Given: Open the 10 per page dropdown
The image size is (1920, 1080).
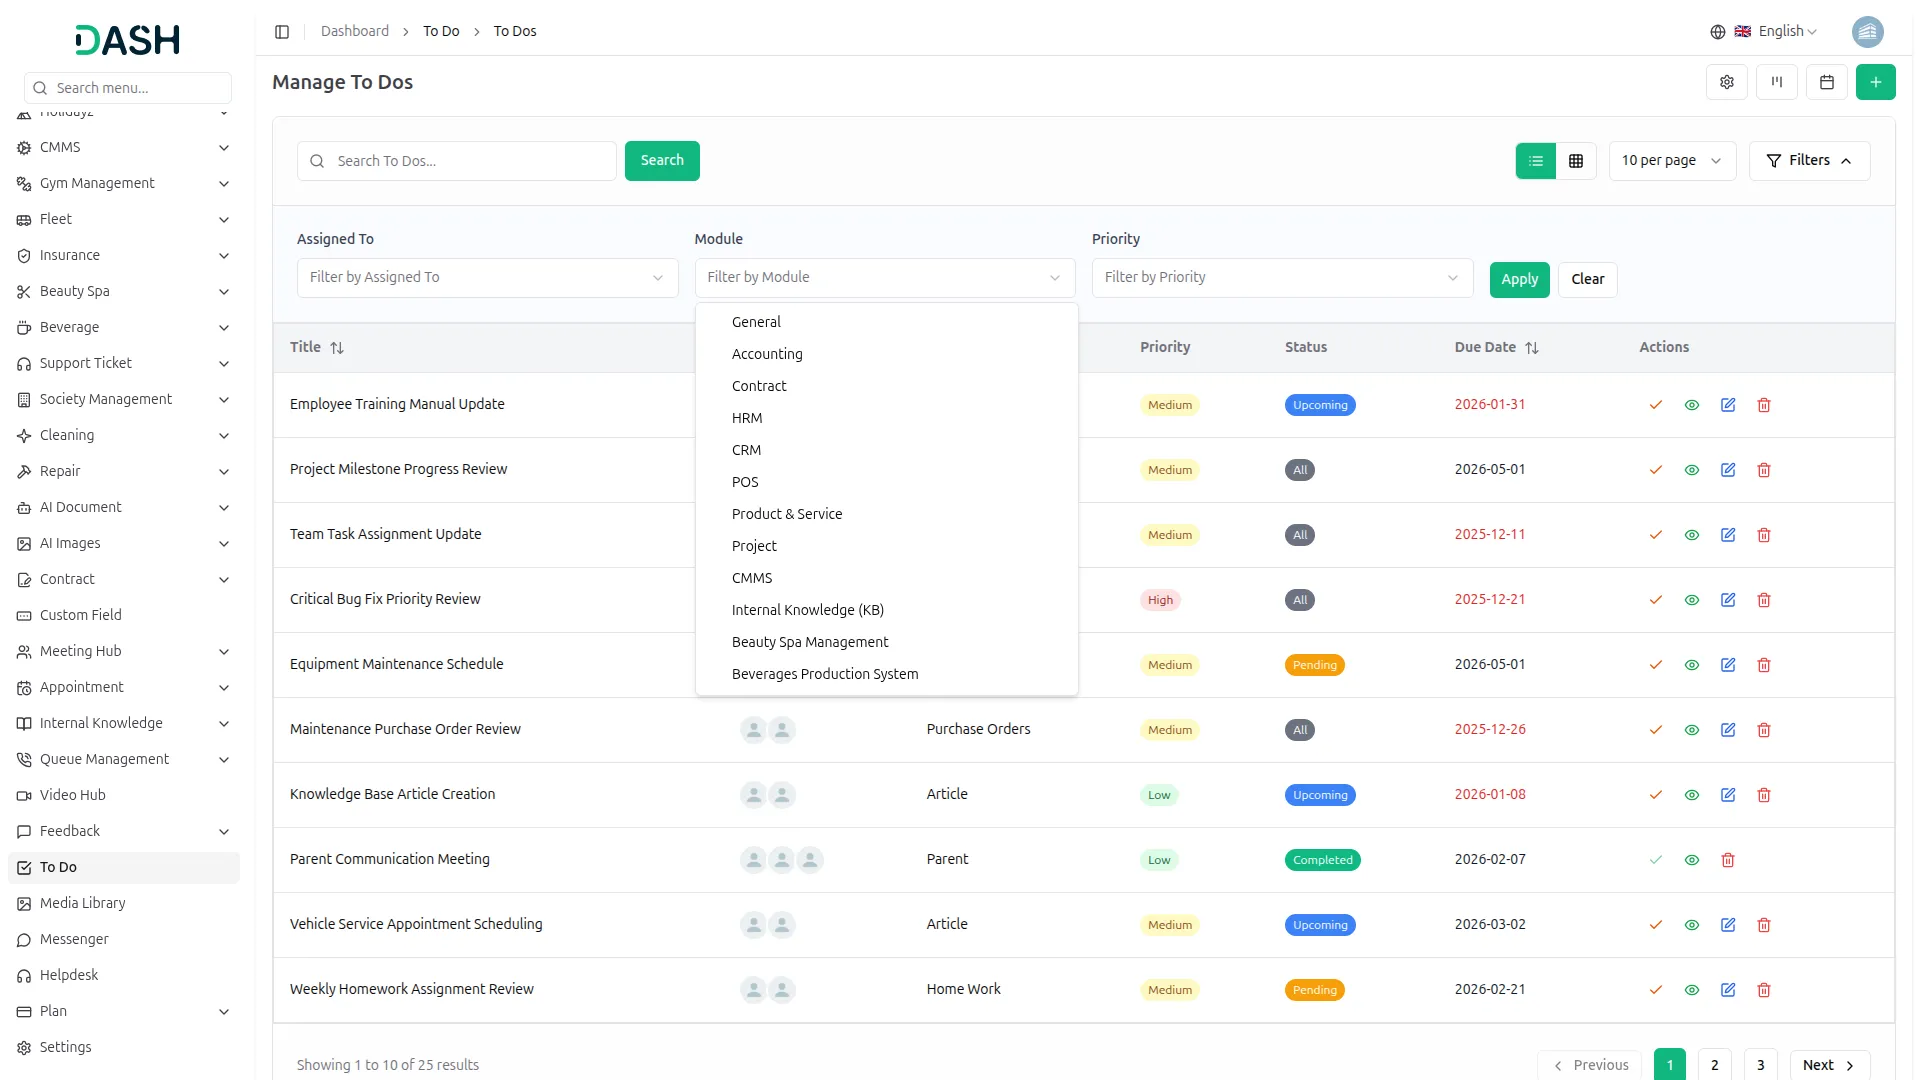Looking at the screenshot, I should (1671, 161).
